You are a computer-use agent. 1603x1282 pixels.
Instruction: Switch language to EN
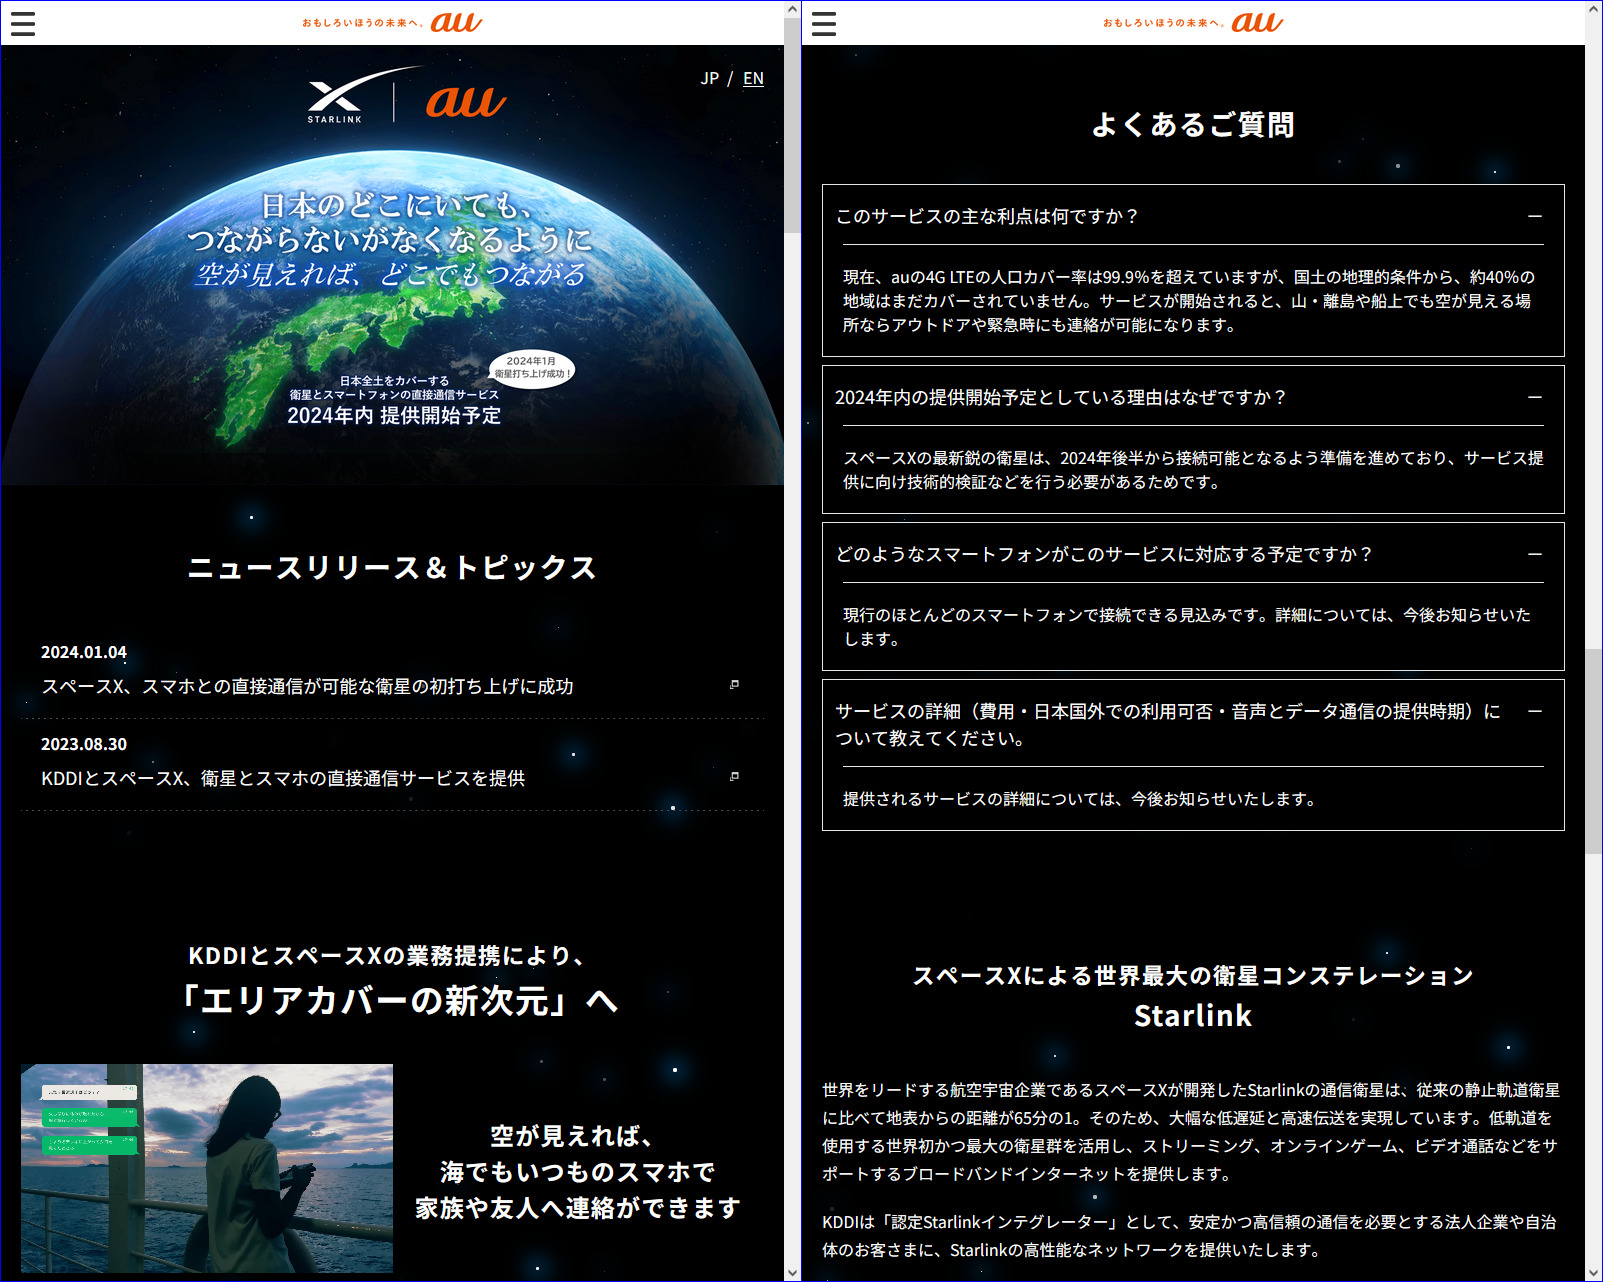coord(753,78)
